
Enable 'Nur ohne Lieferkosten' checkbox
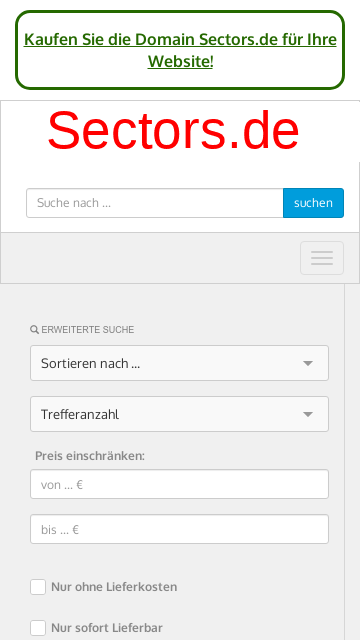tap(38, 587)
